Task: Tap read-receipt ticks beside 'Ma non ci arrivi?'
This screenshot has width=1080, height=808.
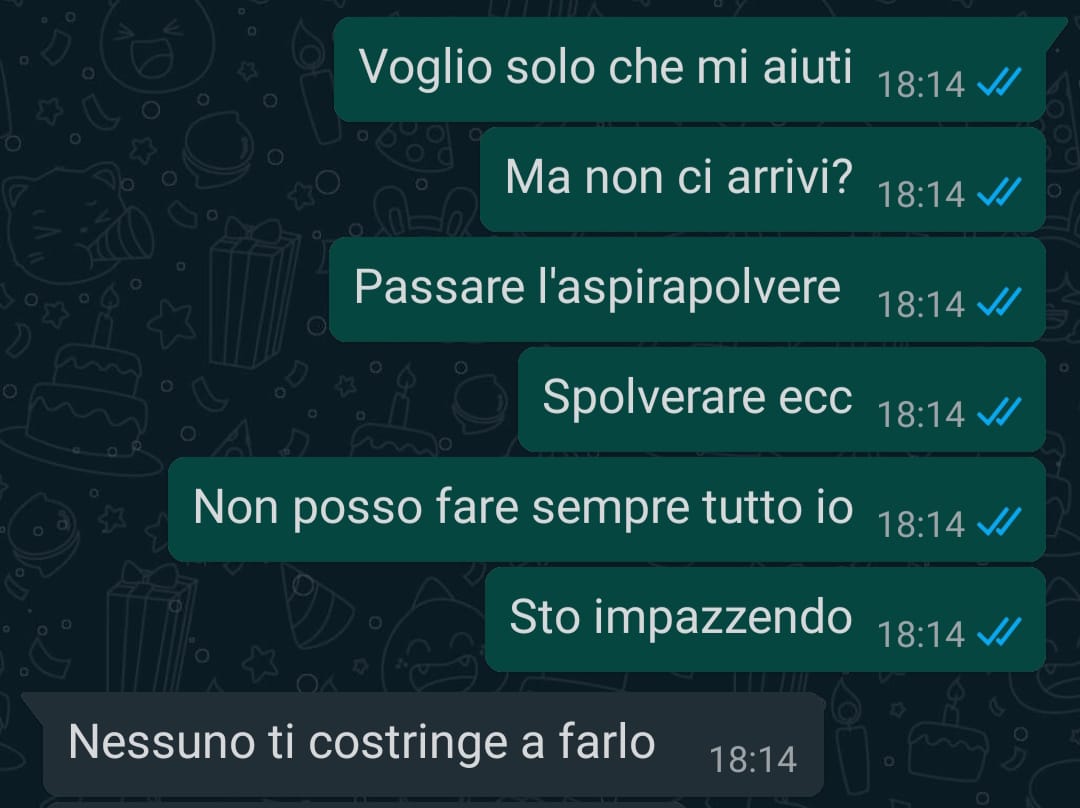Action: pyautogui.click(x=999, y=192)
